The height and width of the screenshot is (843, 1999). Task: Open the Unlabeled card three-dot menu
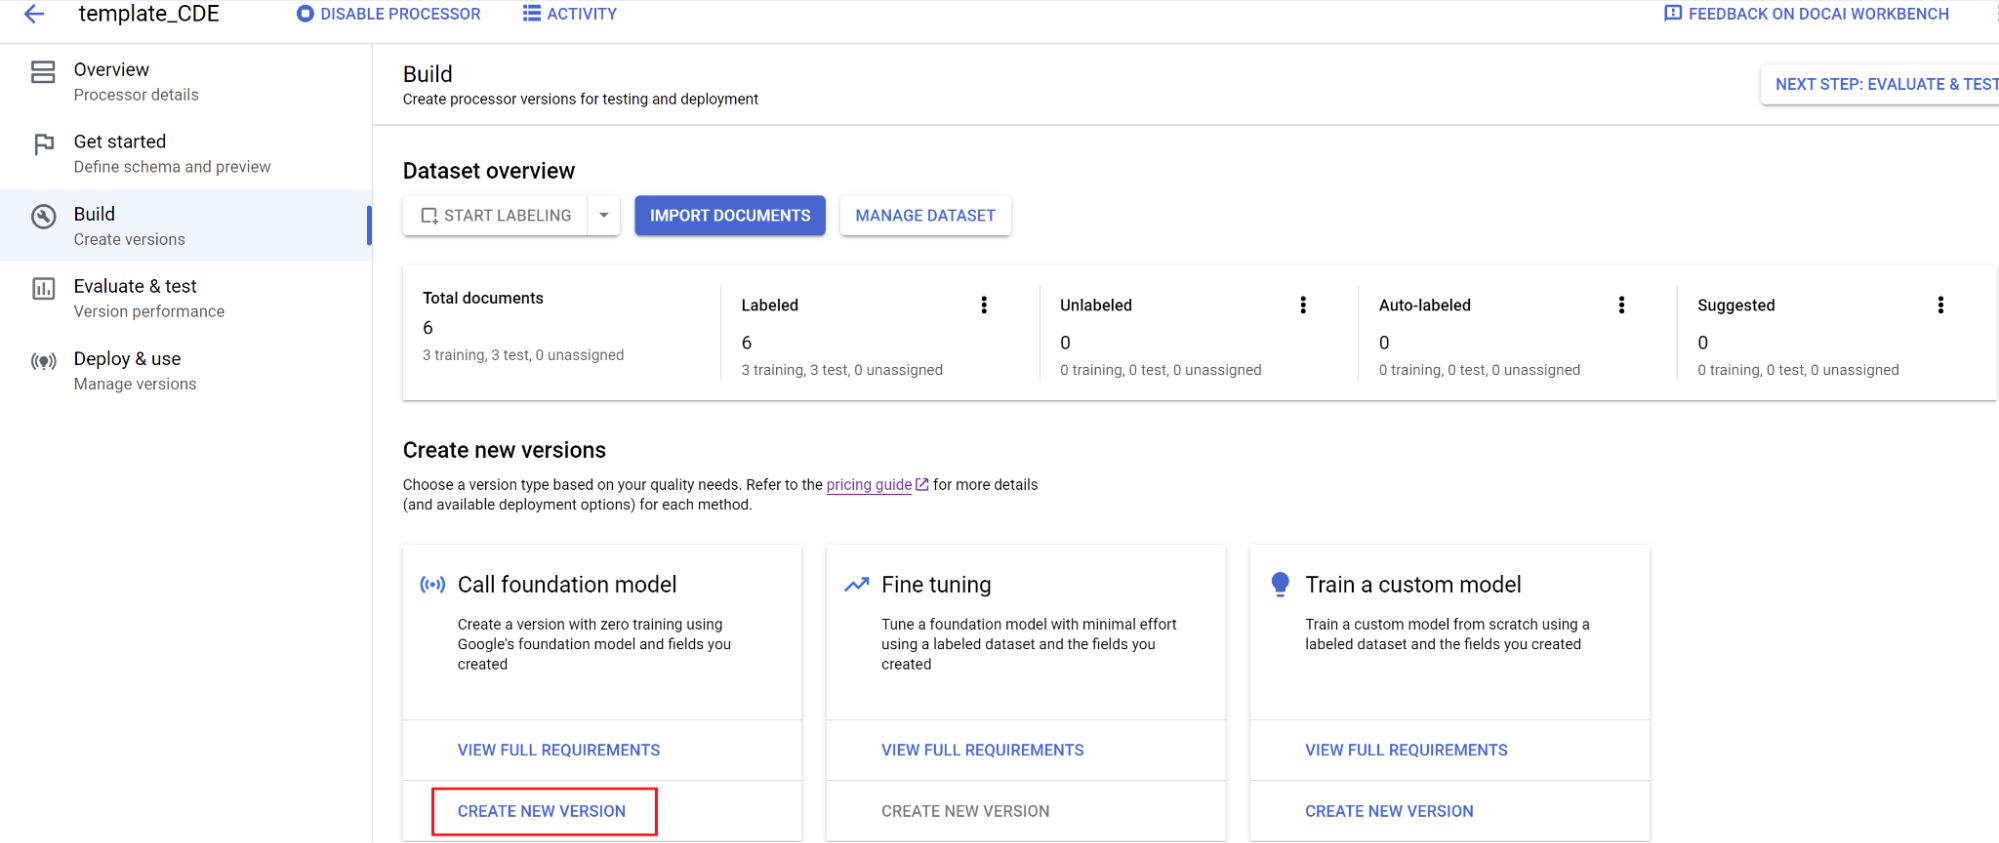click(1302, 305)
